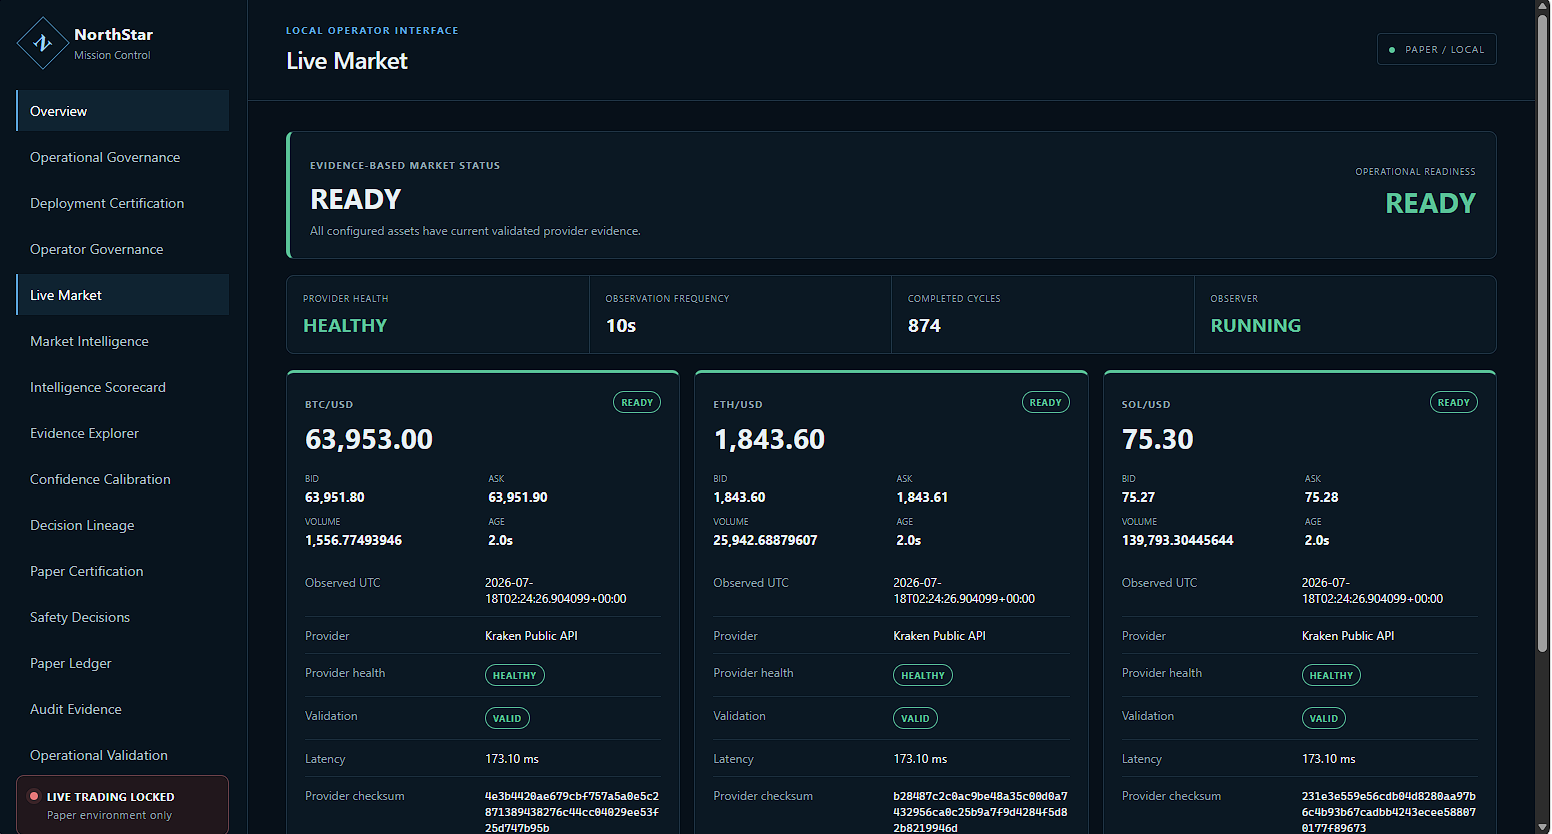Click SOL bid value 75.27
Image resolution: width=1552 pixels, height=834 pixels.
(x=1138, y=498)
